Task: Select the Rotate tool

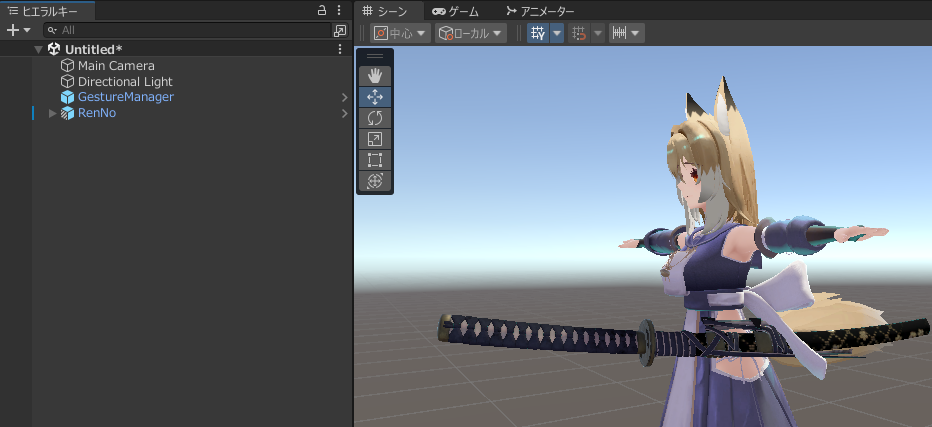Action: click(375, 118)
